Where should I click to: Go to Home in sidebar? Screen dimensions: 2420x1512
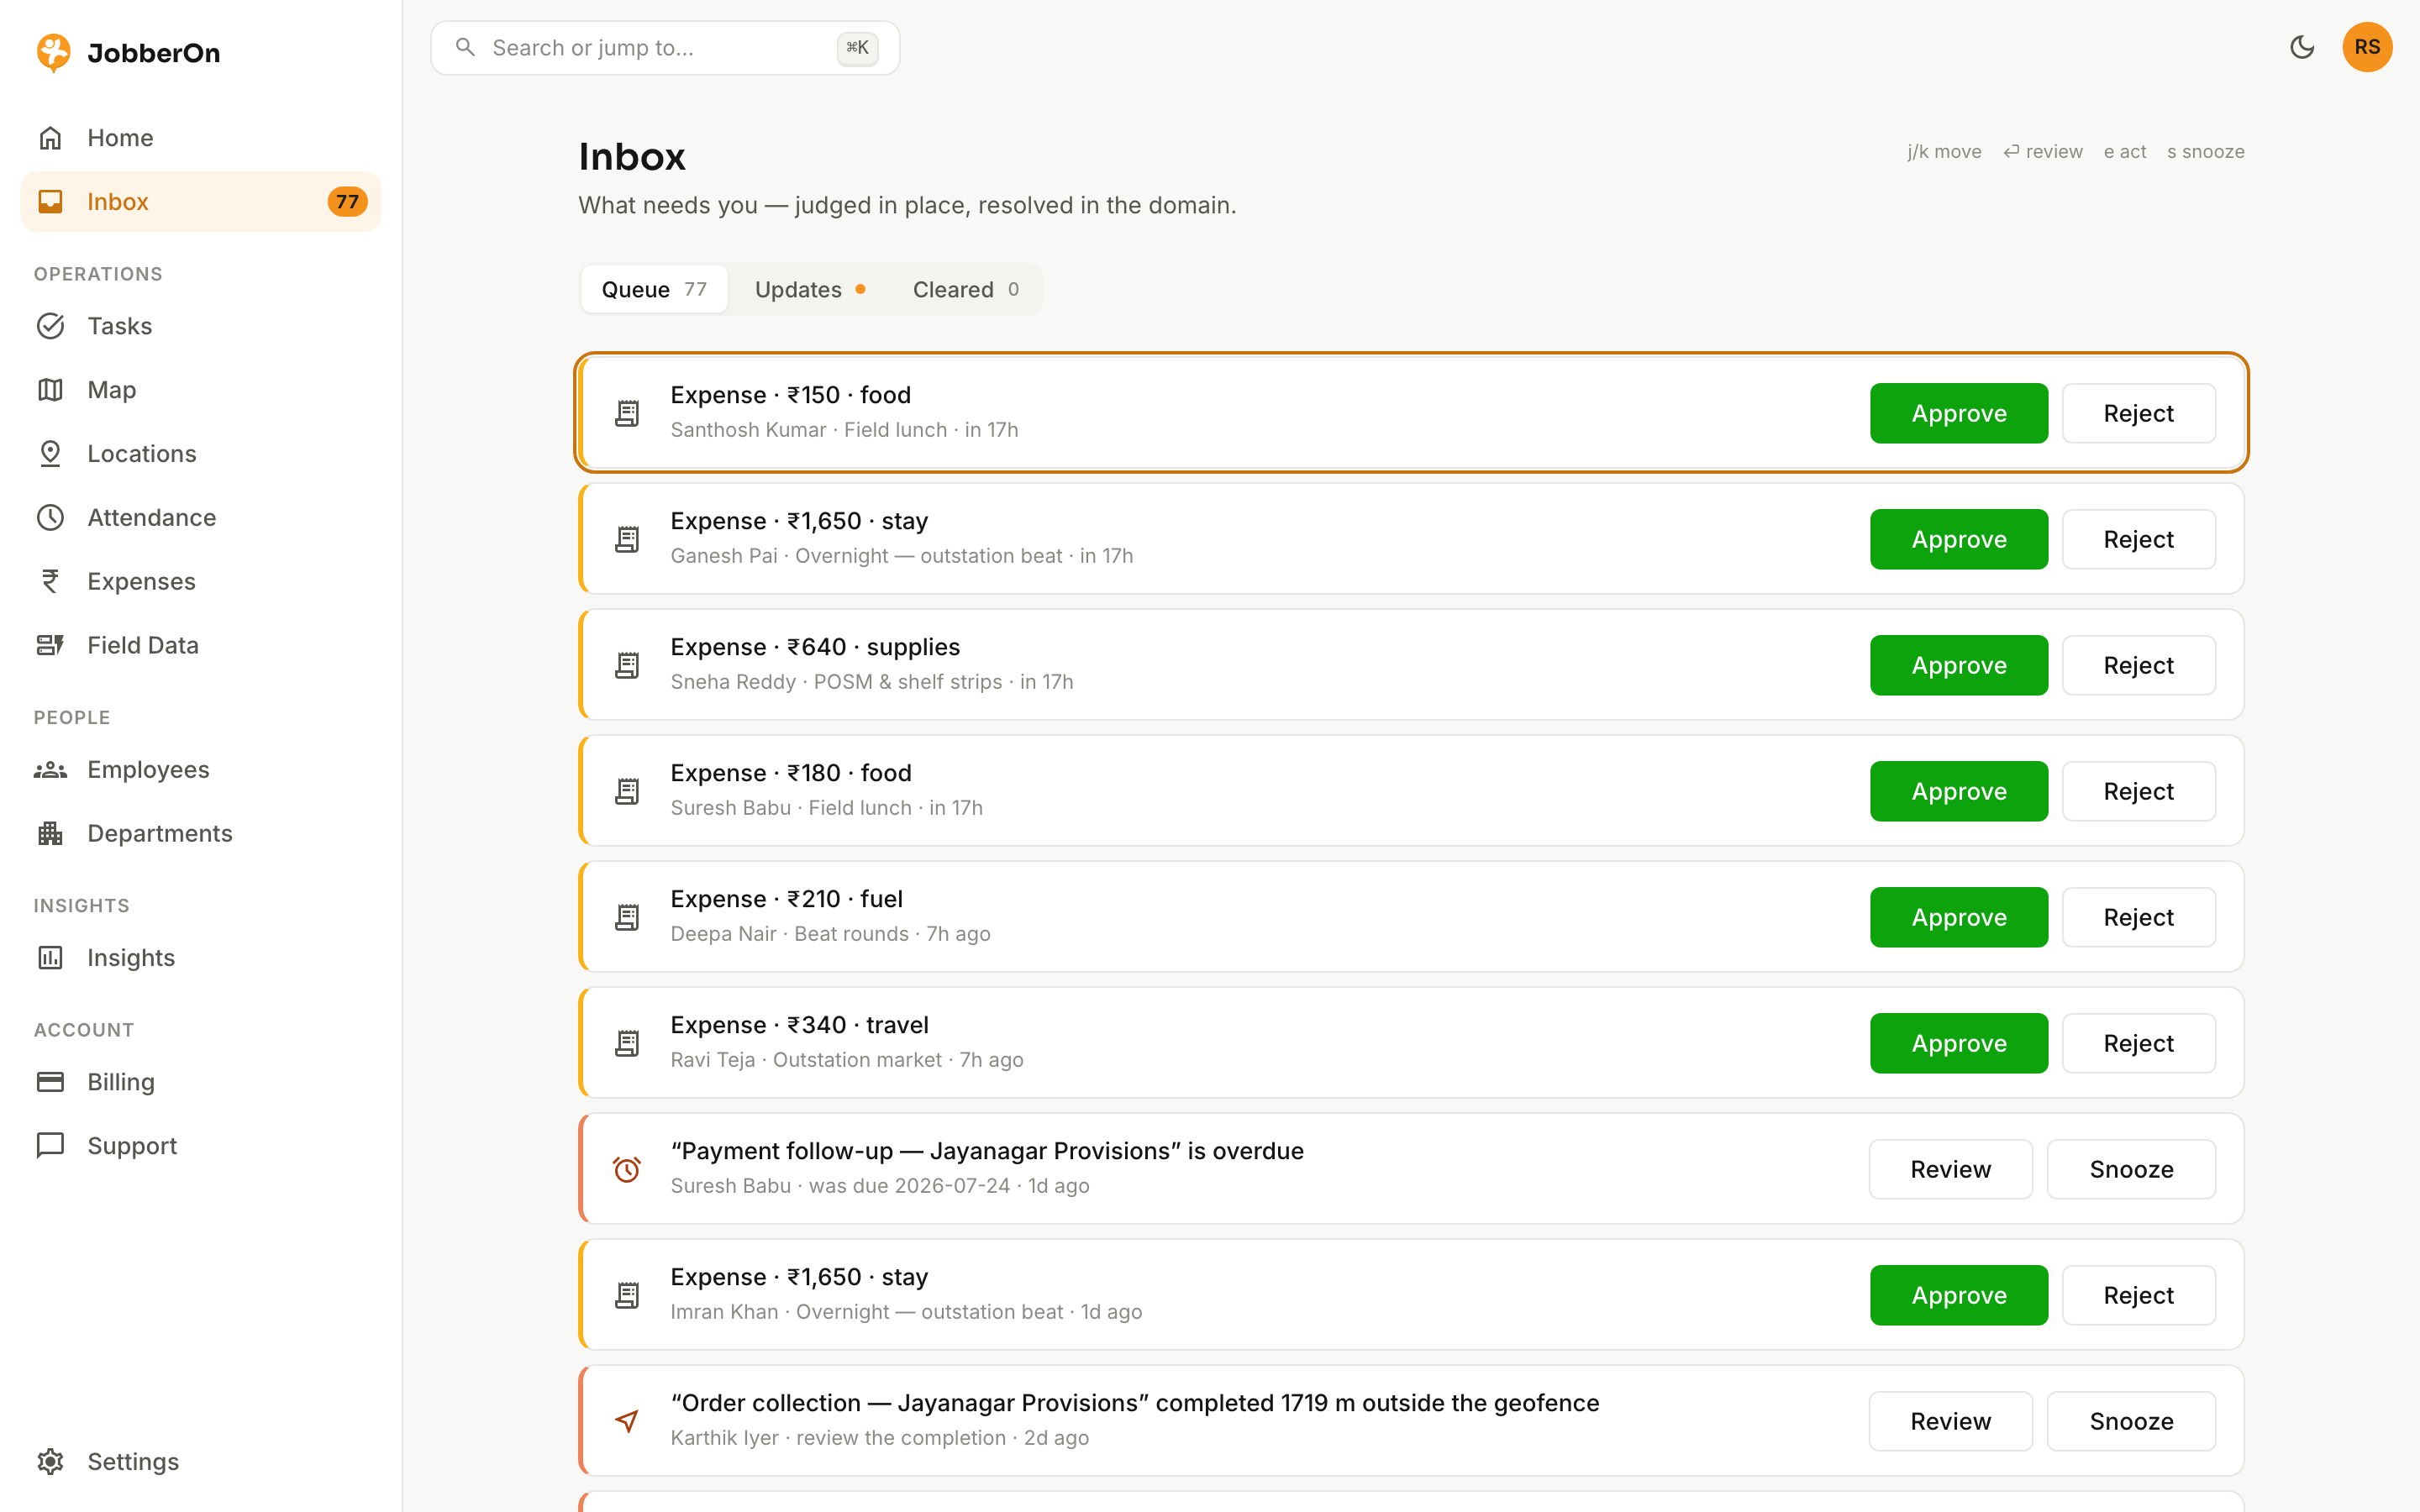click(x=200, y=138)
